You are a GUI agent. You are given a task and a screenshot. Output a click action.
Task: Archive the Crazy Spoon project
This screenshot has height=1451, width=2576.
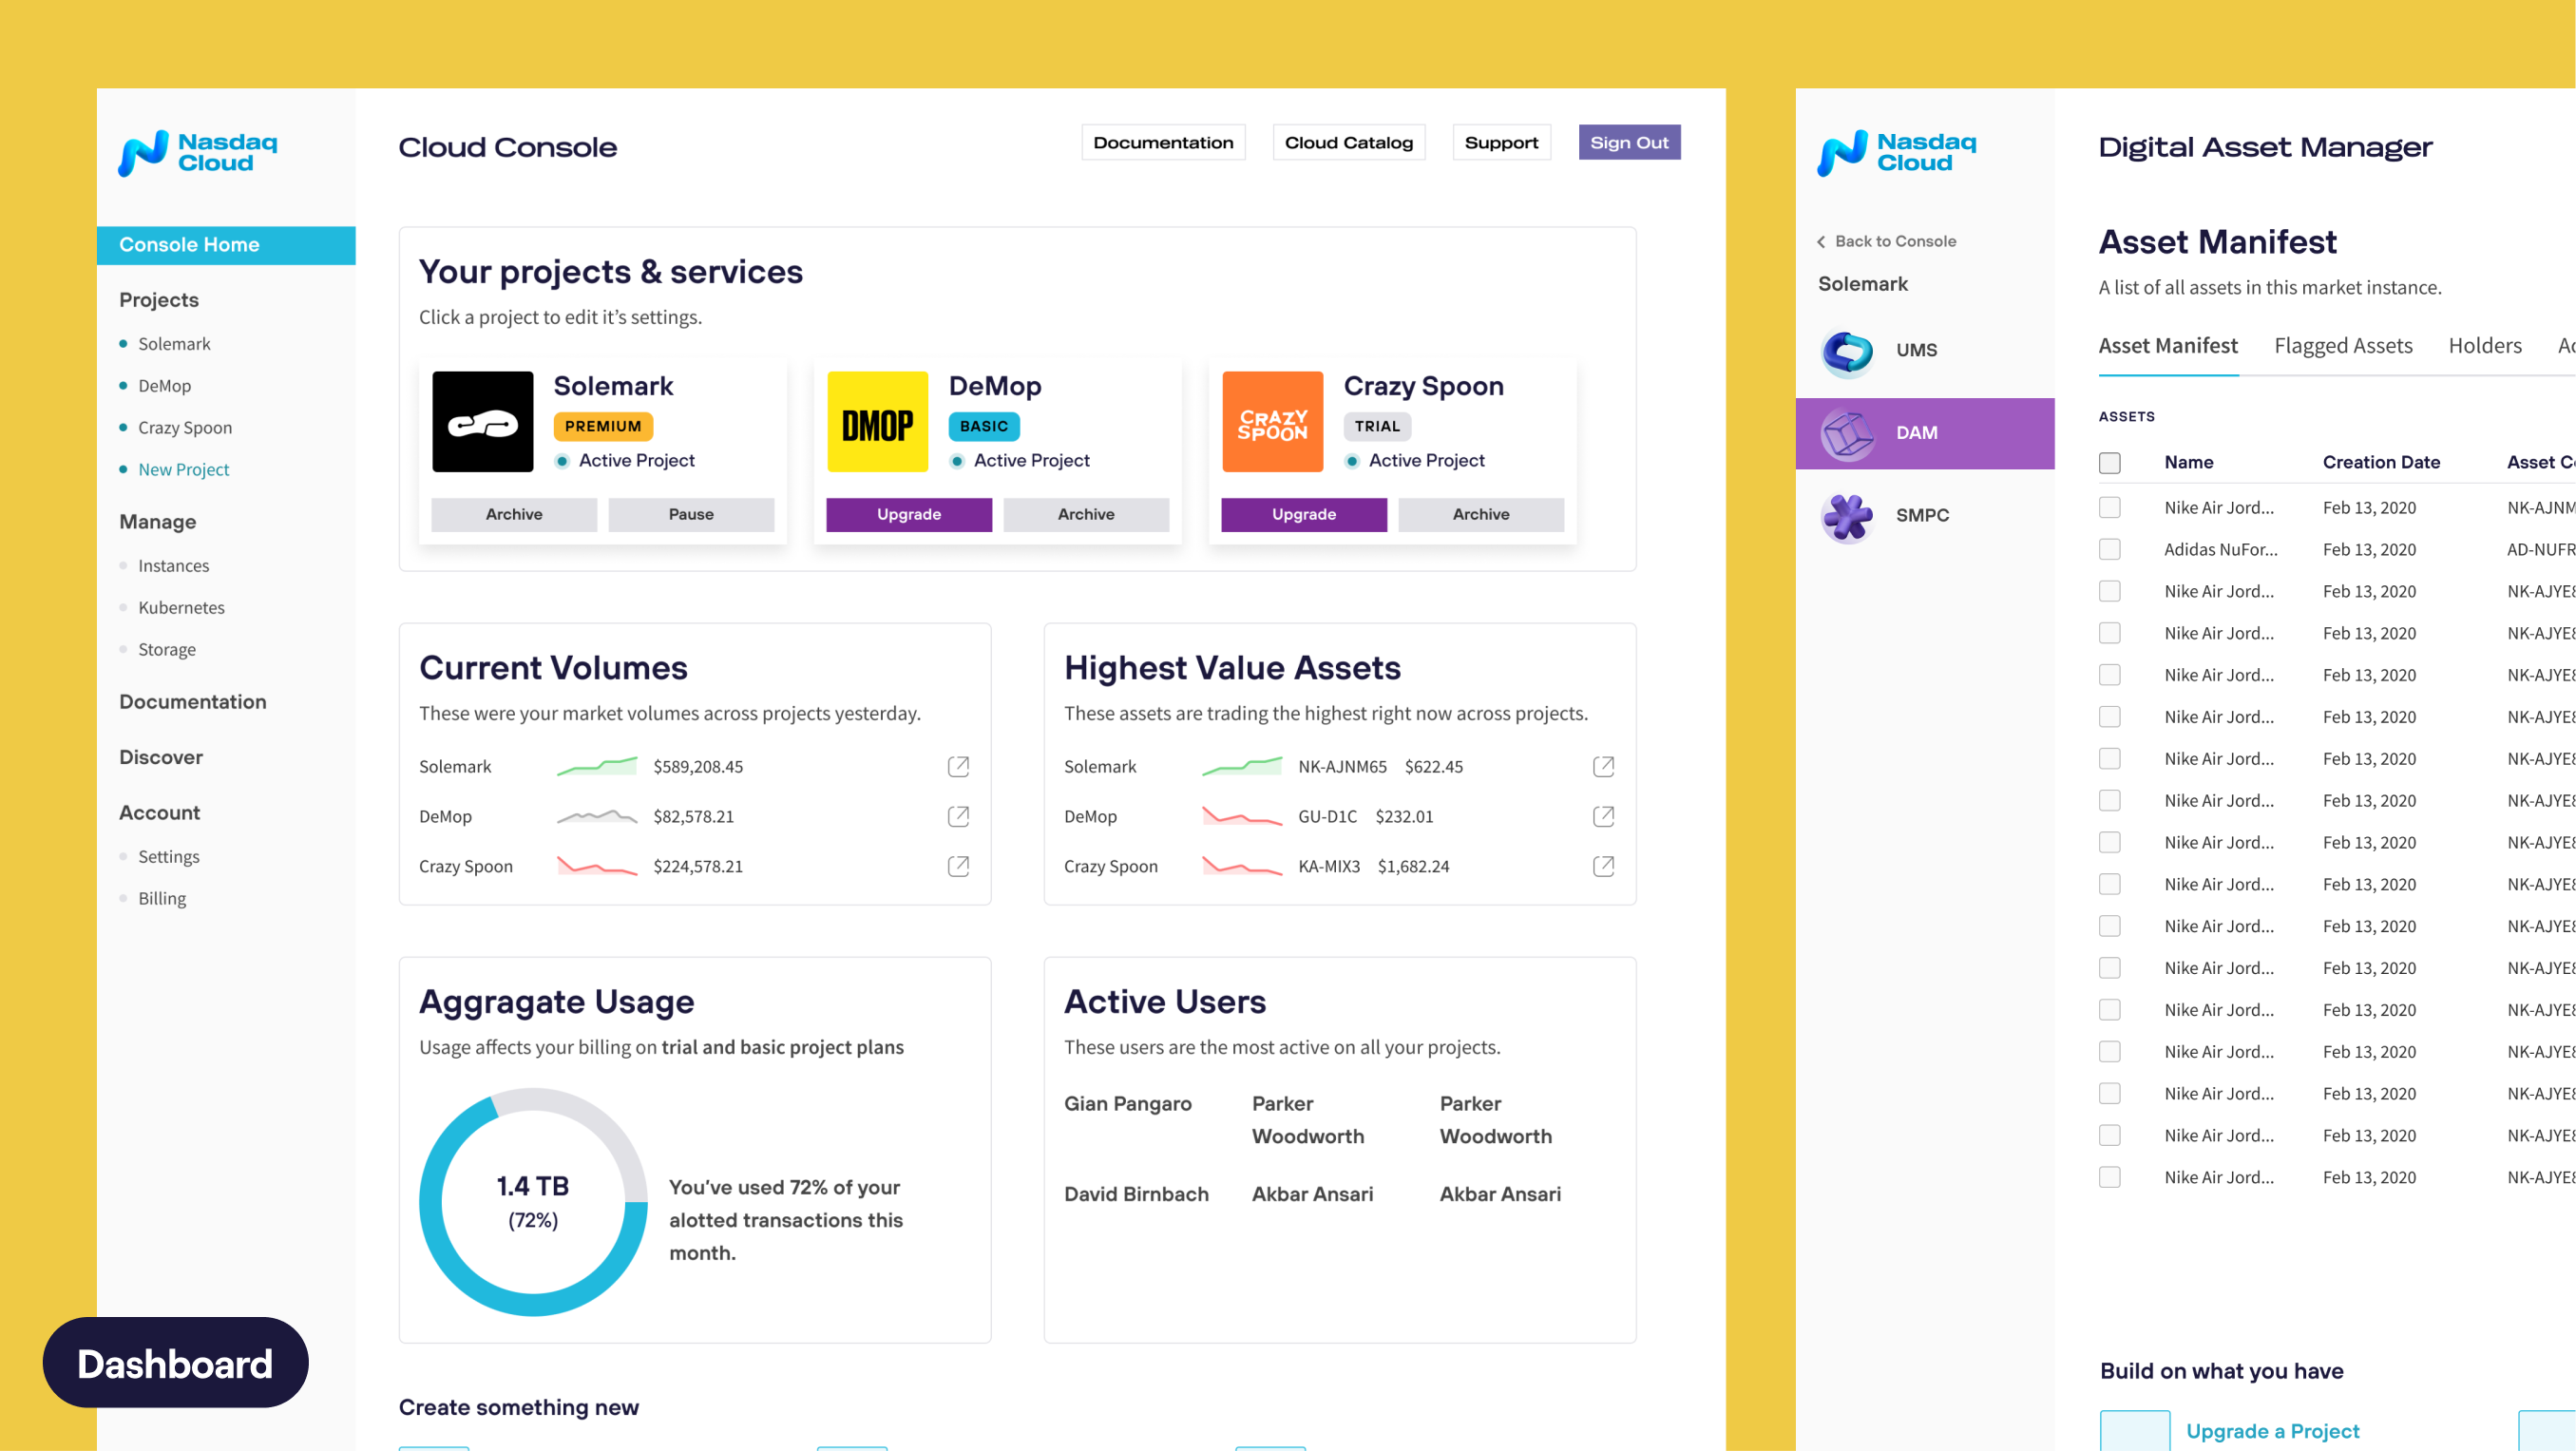pos(1481,515)
